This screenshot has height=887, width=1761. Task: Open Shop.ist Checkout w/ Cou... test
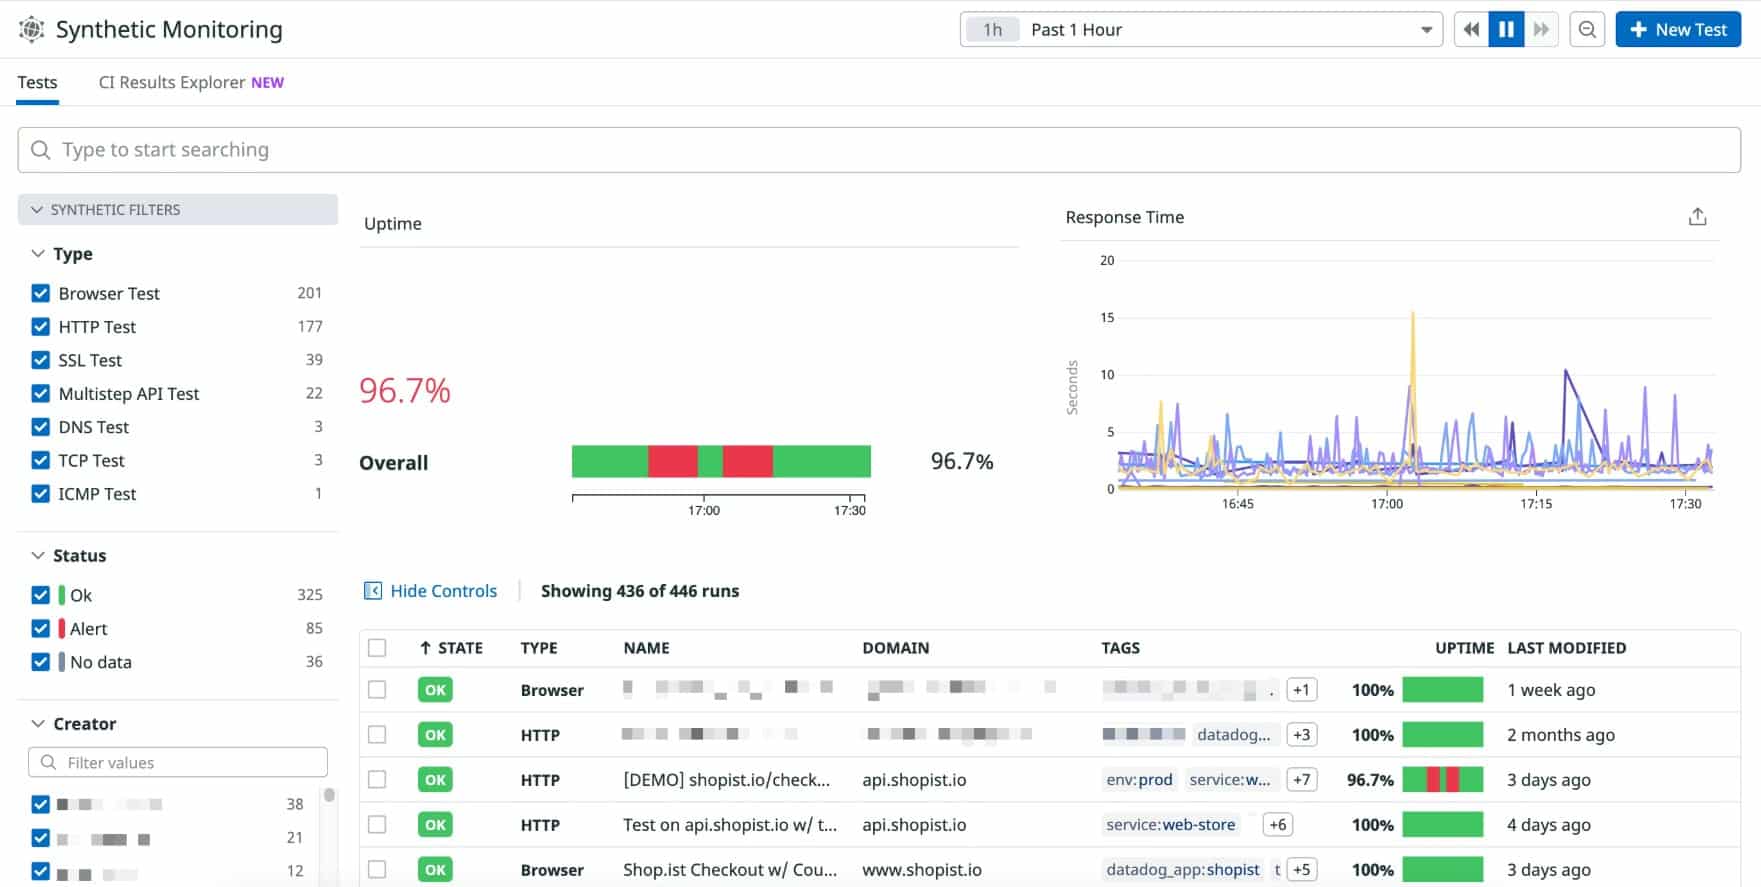click(730, 870)
